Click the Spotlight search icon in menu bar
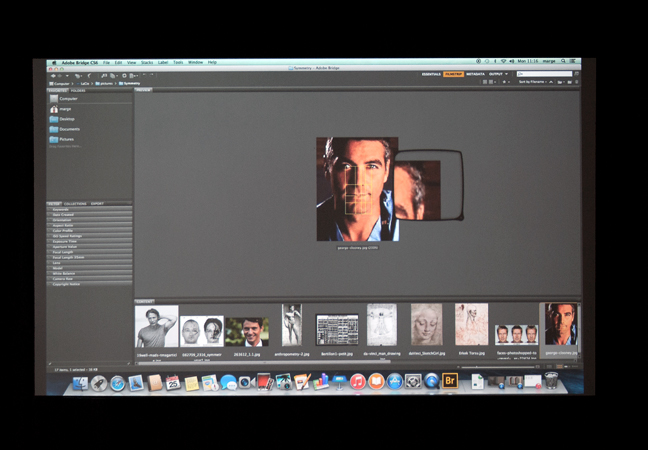 coord(561,62)
